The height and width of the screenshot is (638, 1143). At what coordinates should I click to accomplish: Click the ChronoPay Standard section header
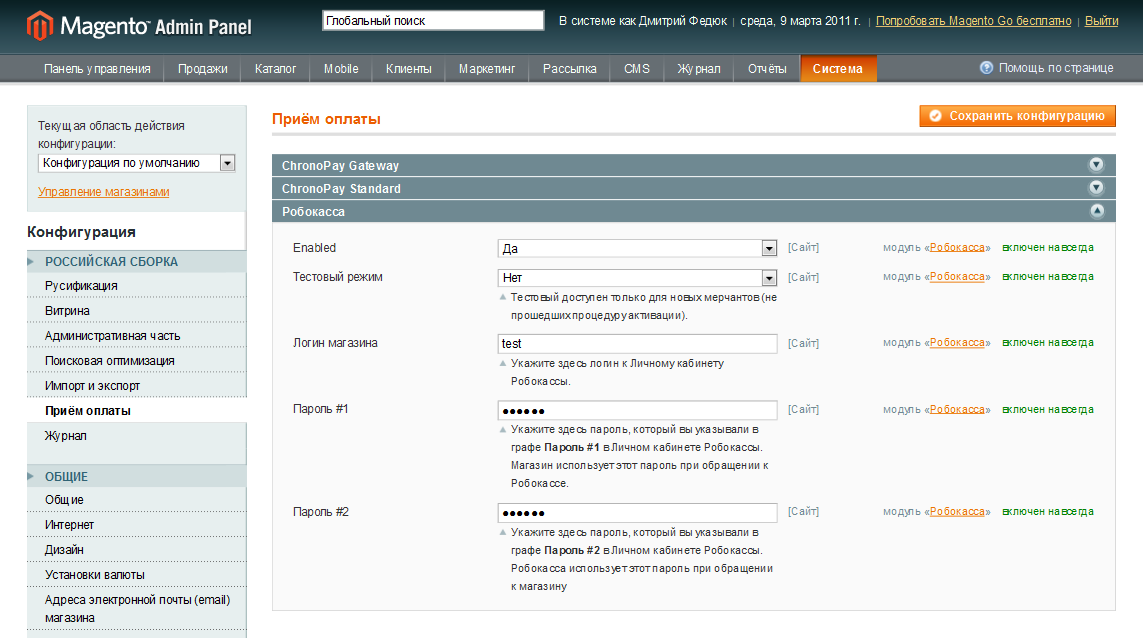click(693, 188)
